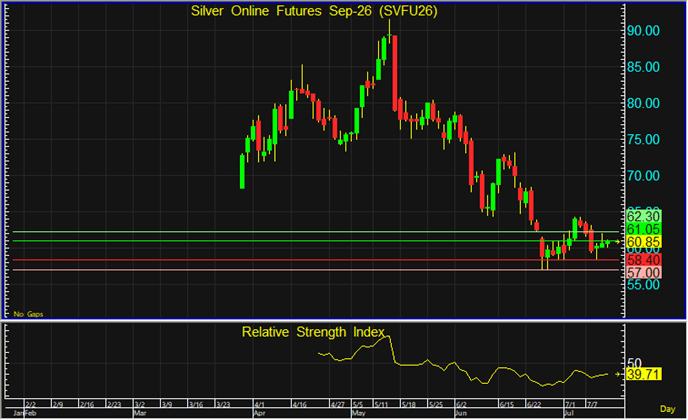Select the 57.00 pink price label
This screenshot has height=420, width=688.
tap(643, 273)
